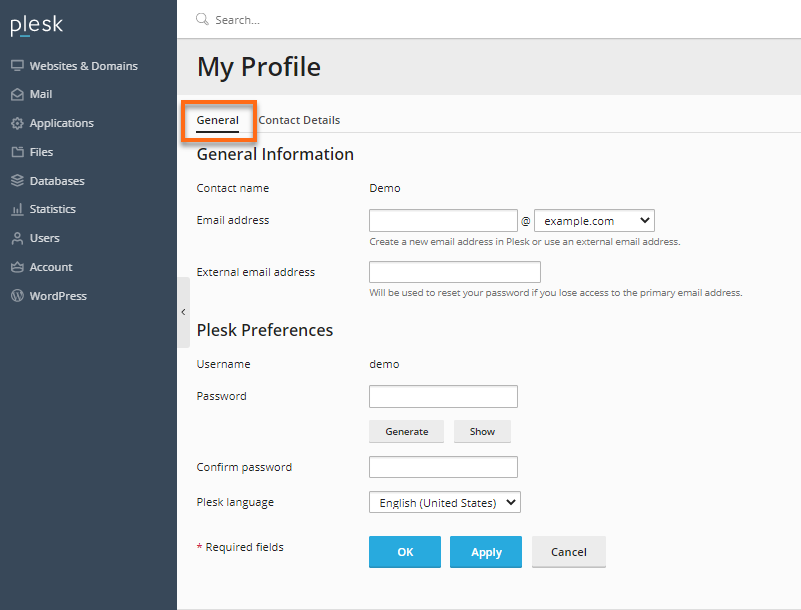Switch to the Contact Details tab
801x610 pixels.
(x=299, y=119)
